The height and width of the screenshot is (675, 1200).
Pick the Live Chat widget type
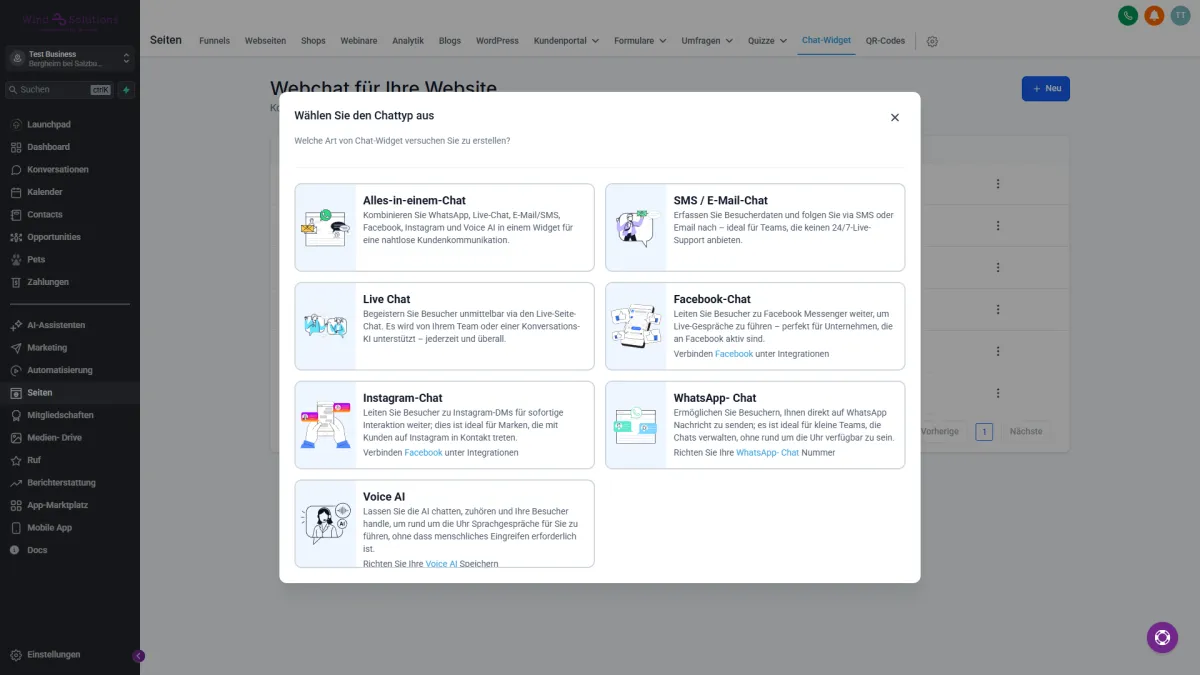tap(445, 326)
